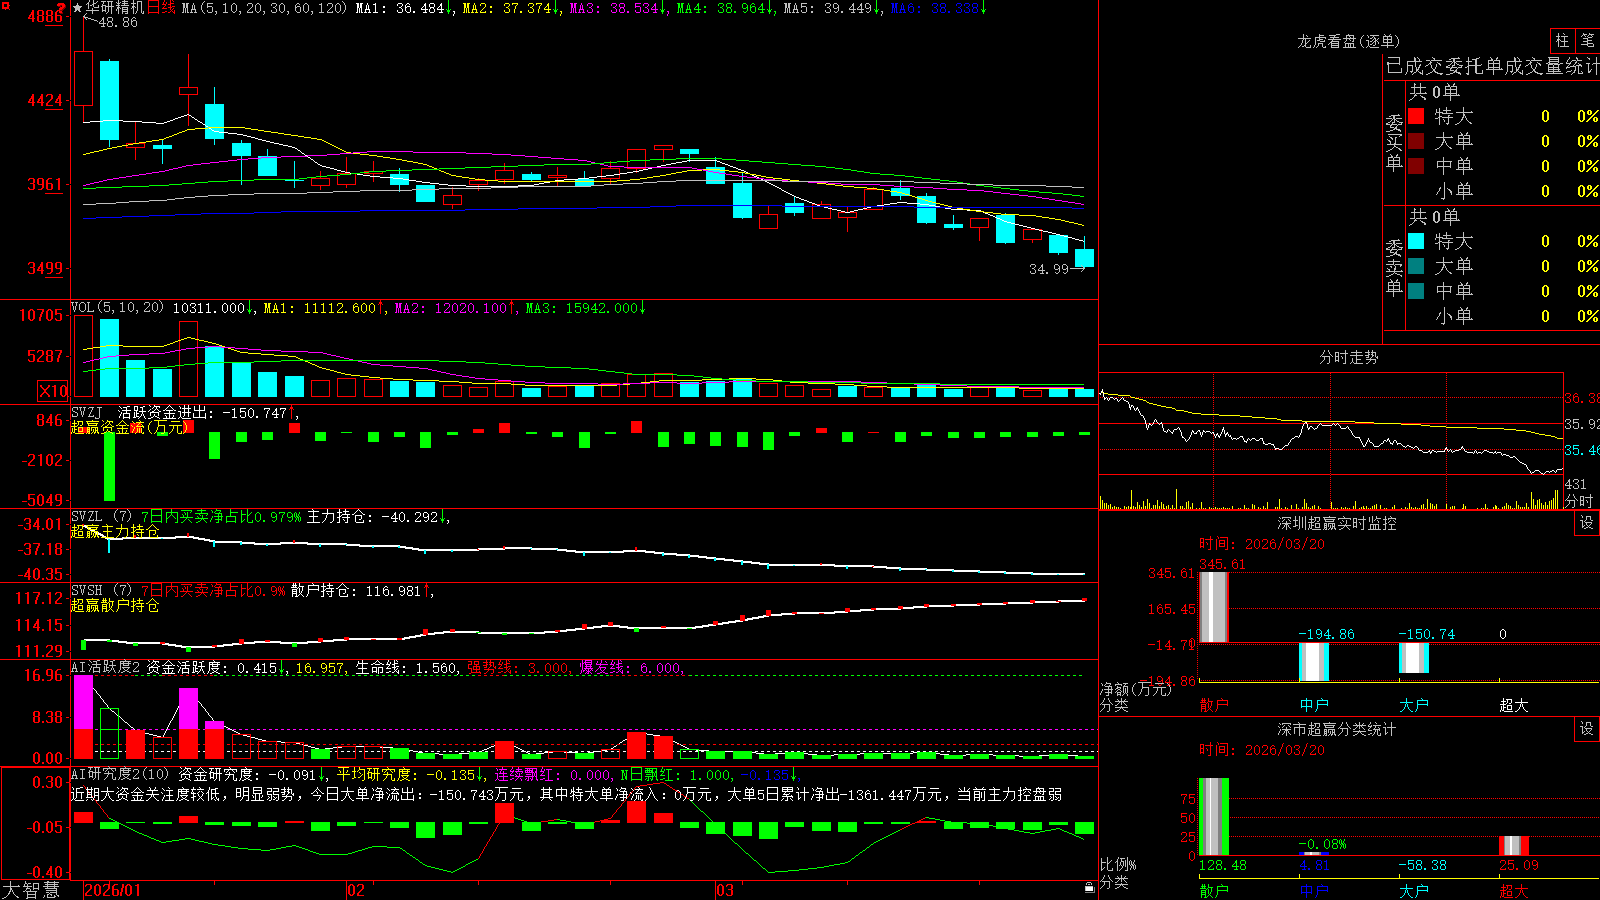
Task: Toggle the 笔 tick display mode
Action: [1587, 40]
